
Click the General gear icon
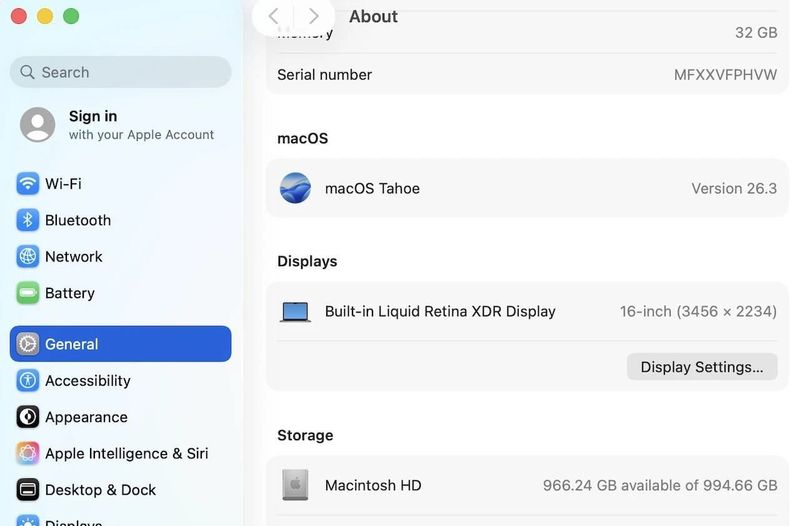(28, 344)
